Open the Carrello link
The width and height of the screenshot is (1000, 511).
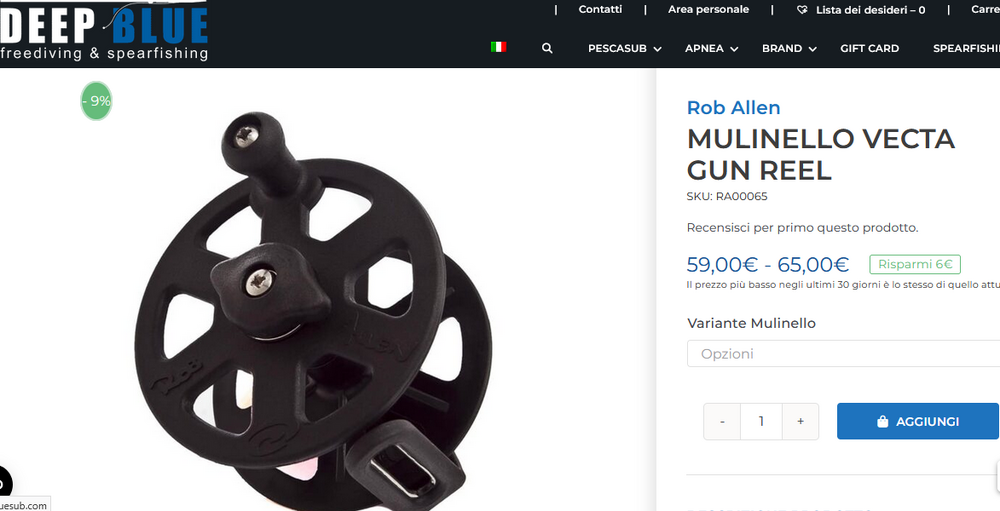click(x=985, y=10)
